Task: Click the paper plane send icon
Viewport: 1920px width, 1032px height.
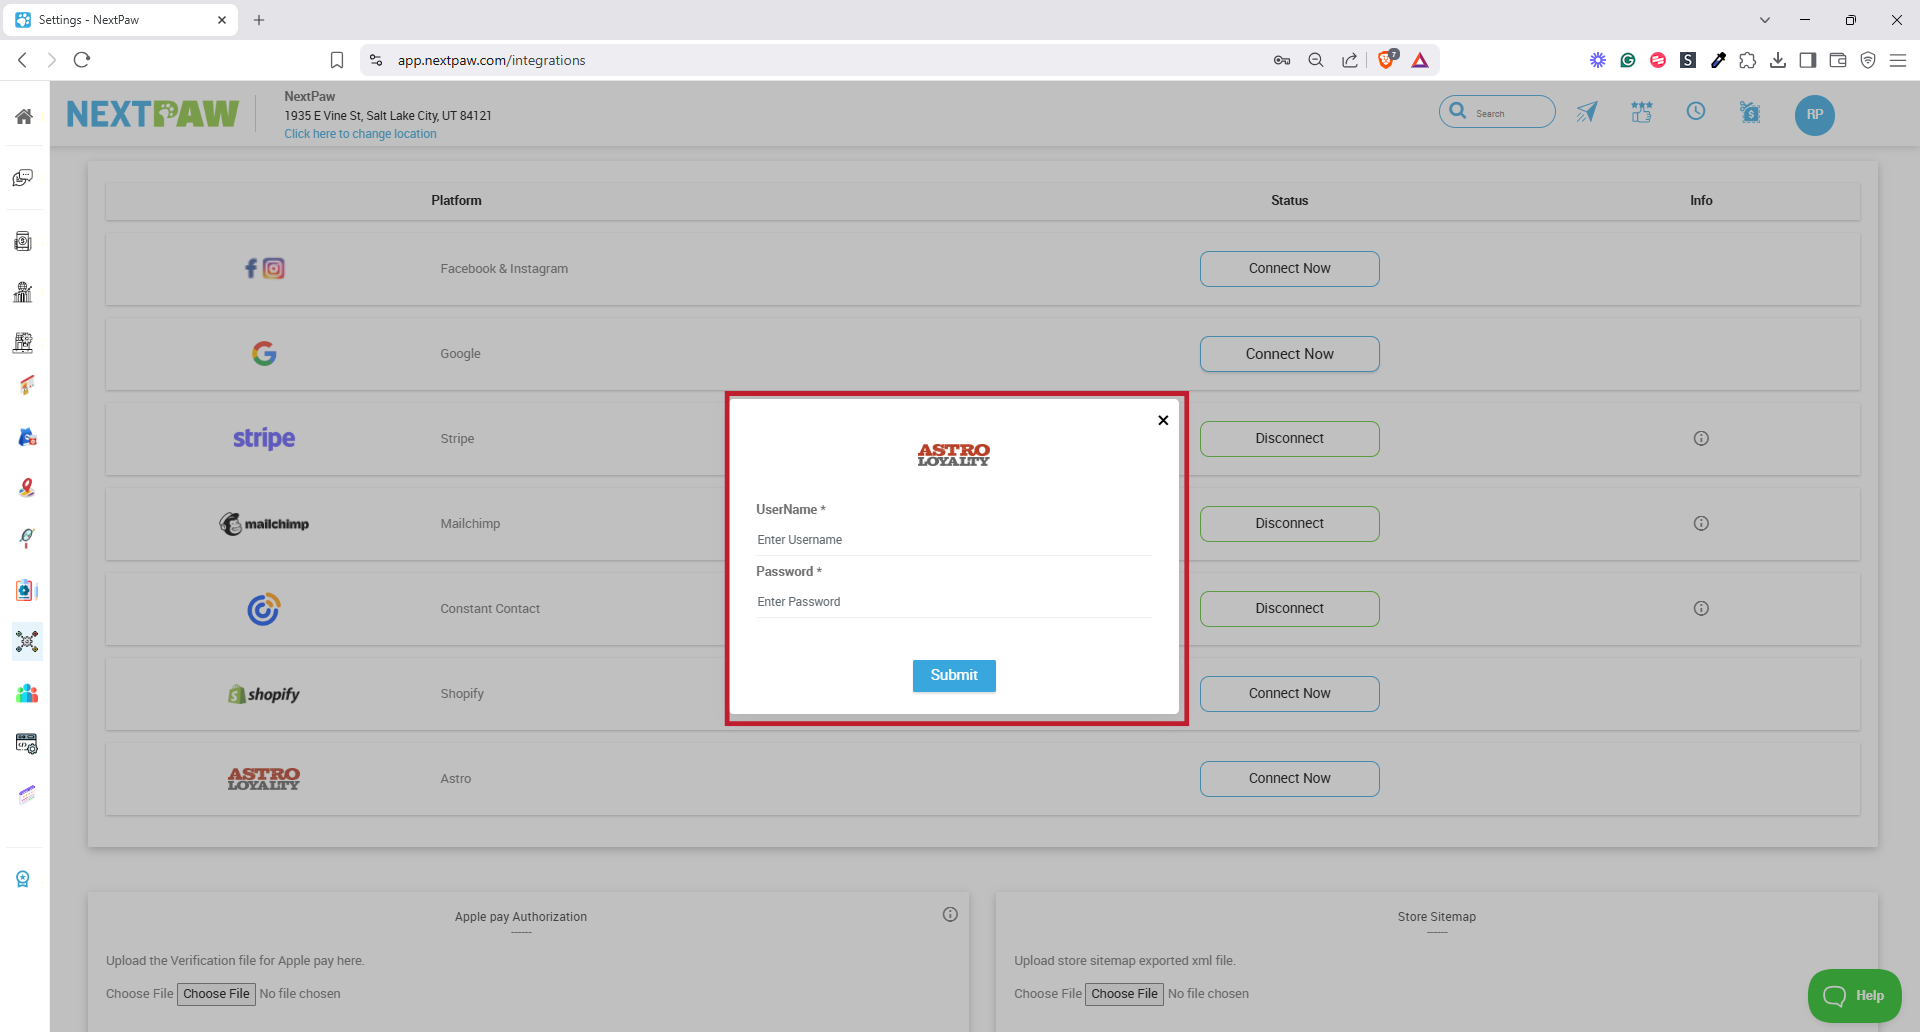Action: click(x=1587, y=112)
